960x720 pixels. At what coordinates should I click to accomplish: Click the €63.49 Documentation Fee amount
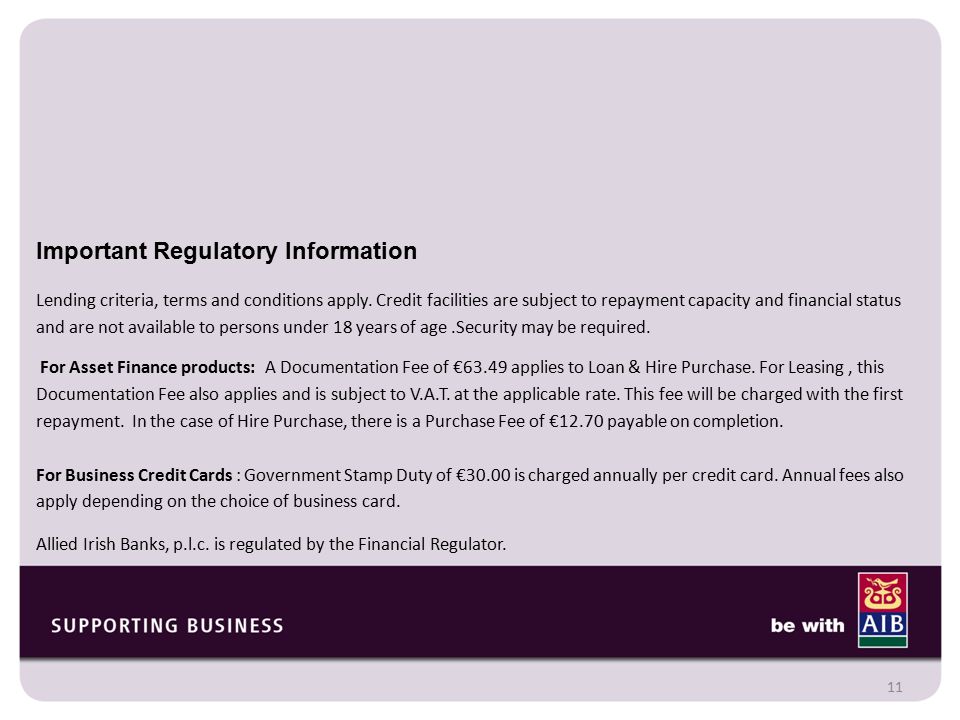(481, 367)
